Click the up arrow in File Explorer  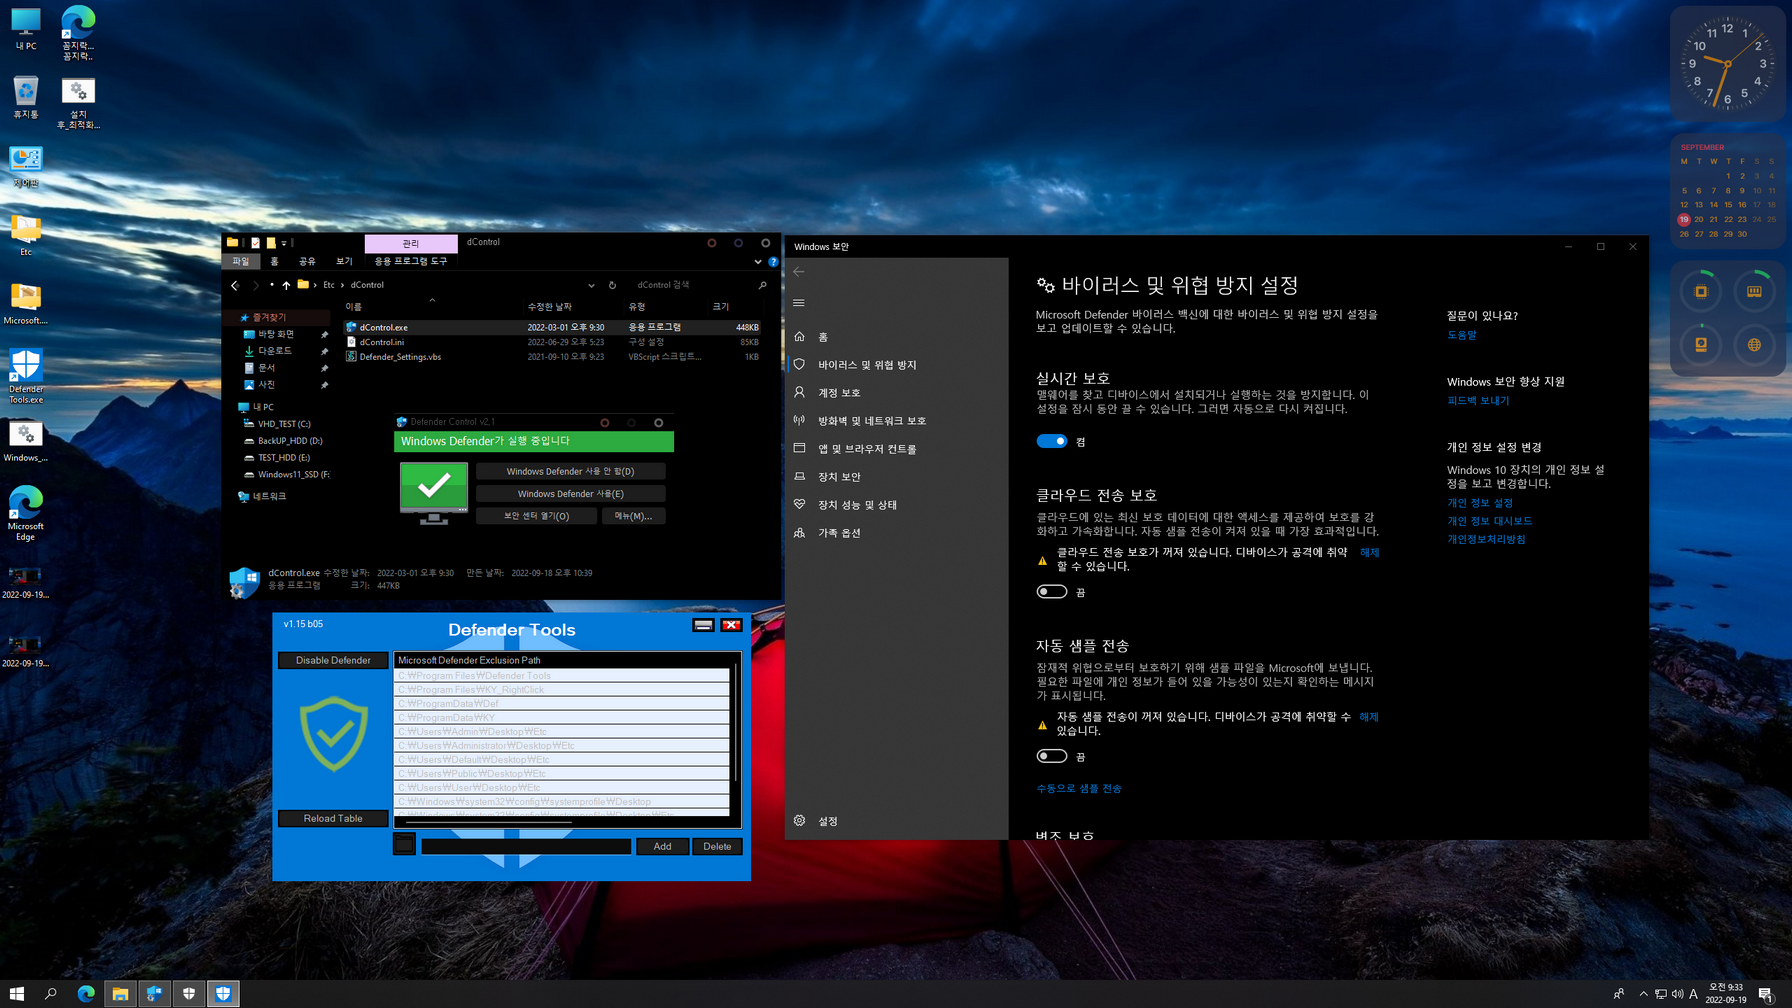point(286,285)
